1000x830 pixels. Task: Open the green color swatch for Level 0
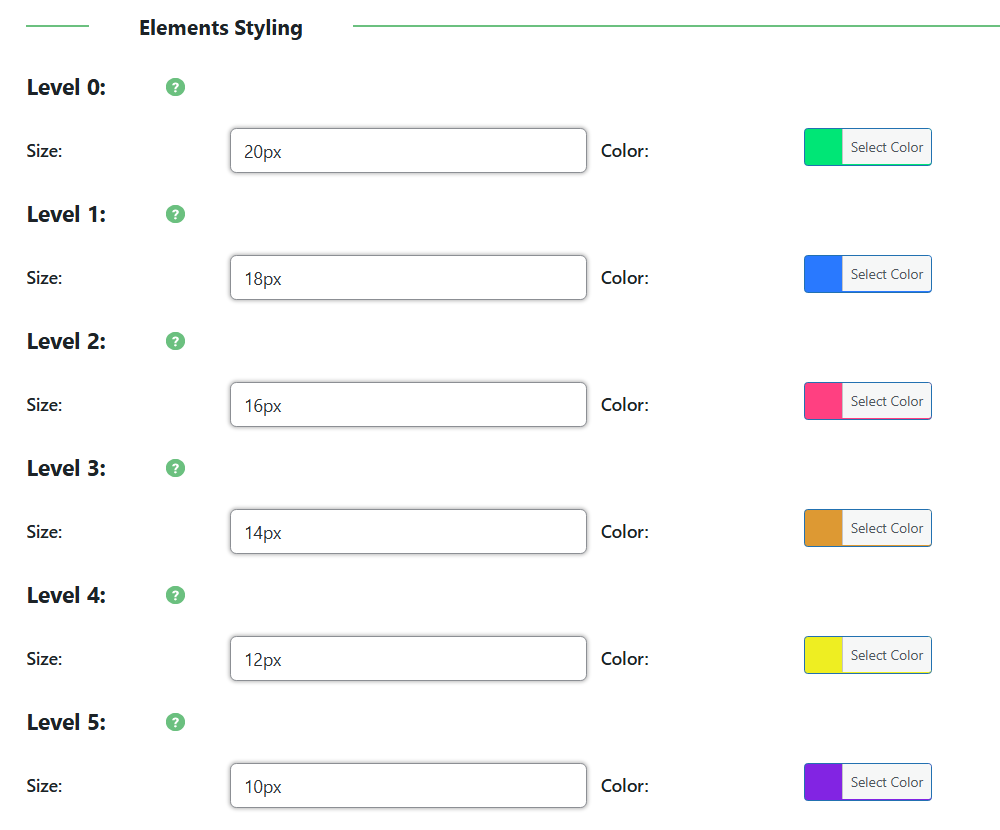[x=823, y=147]
